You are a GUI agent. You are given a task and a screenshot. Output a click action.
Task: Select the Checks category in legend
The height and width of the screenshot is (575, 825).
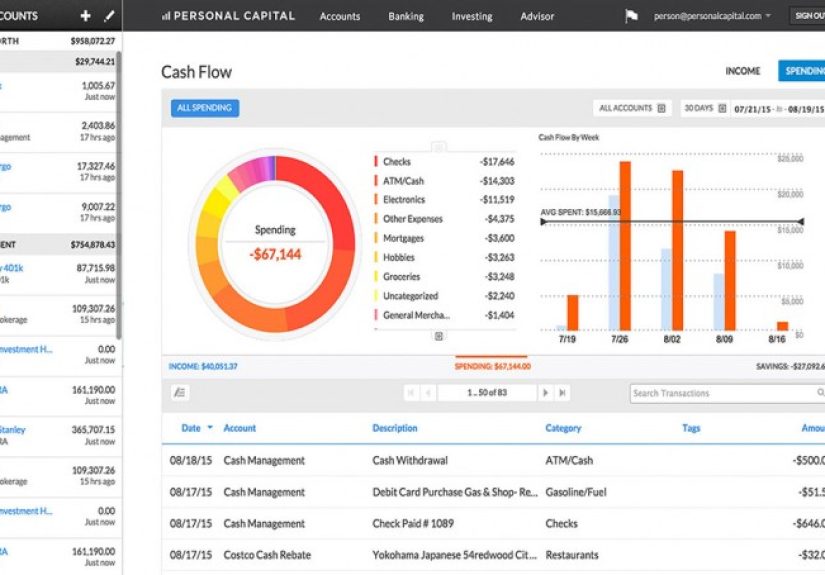[445, 162]
